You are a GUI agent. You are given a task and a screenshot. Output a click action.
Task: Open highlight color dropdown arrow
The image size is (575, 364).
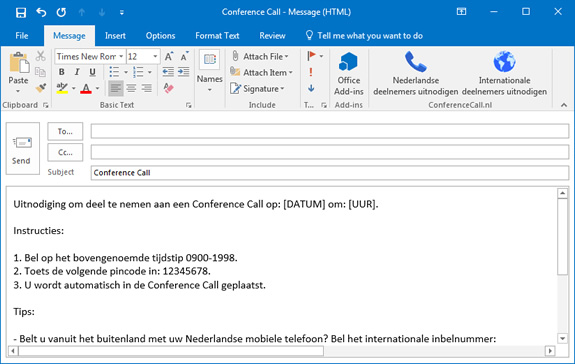coord(74,88)
